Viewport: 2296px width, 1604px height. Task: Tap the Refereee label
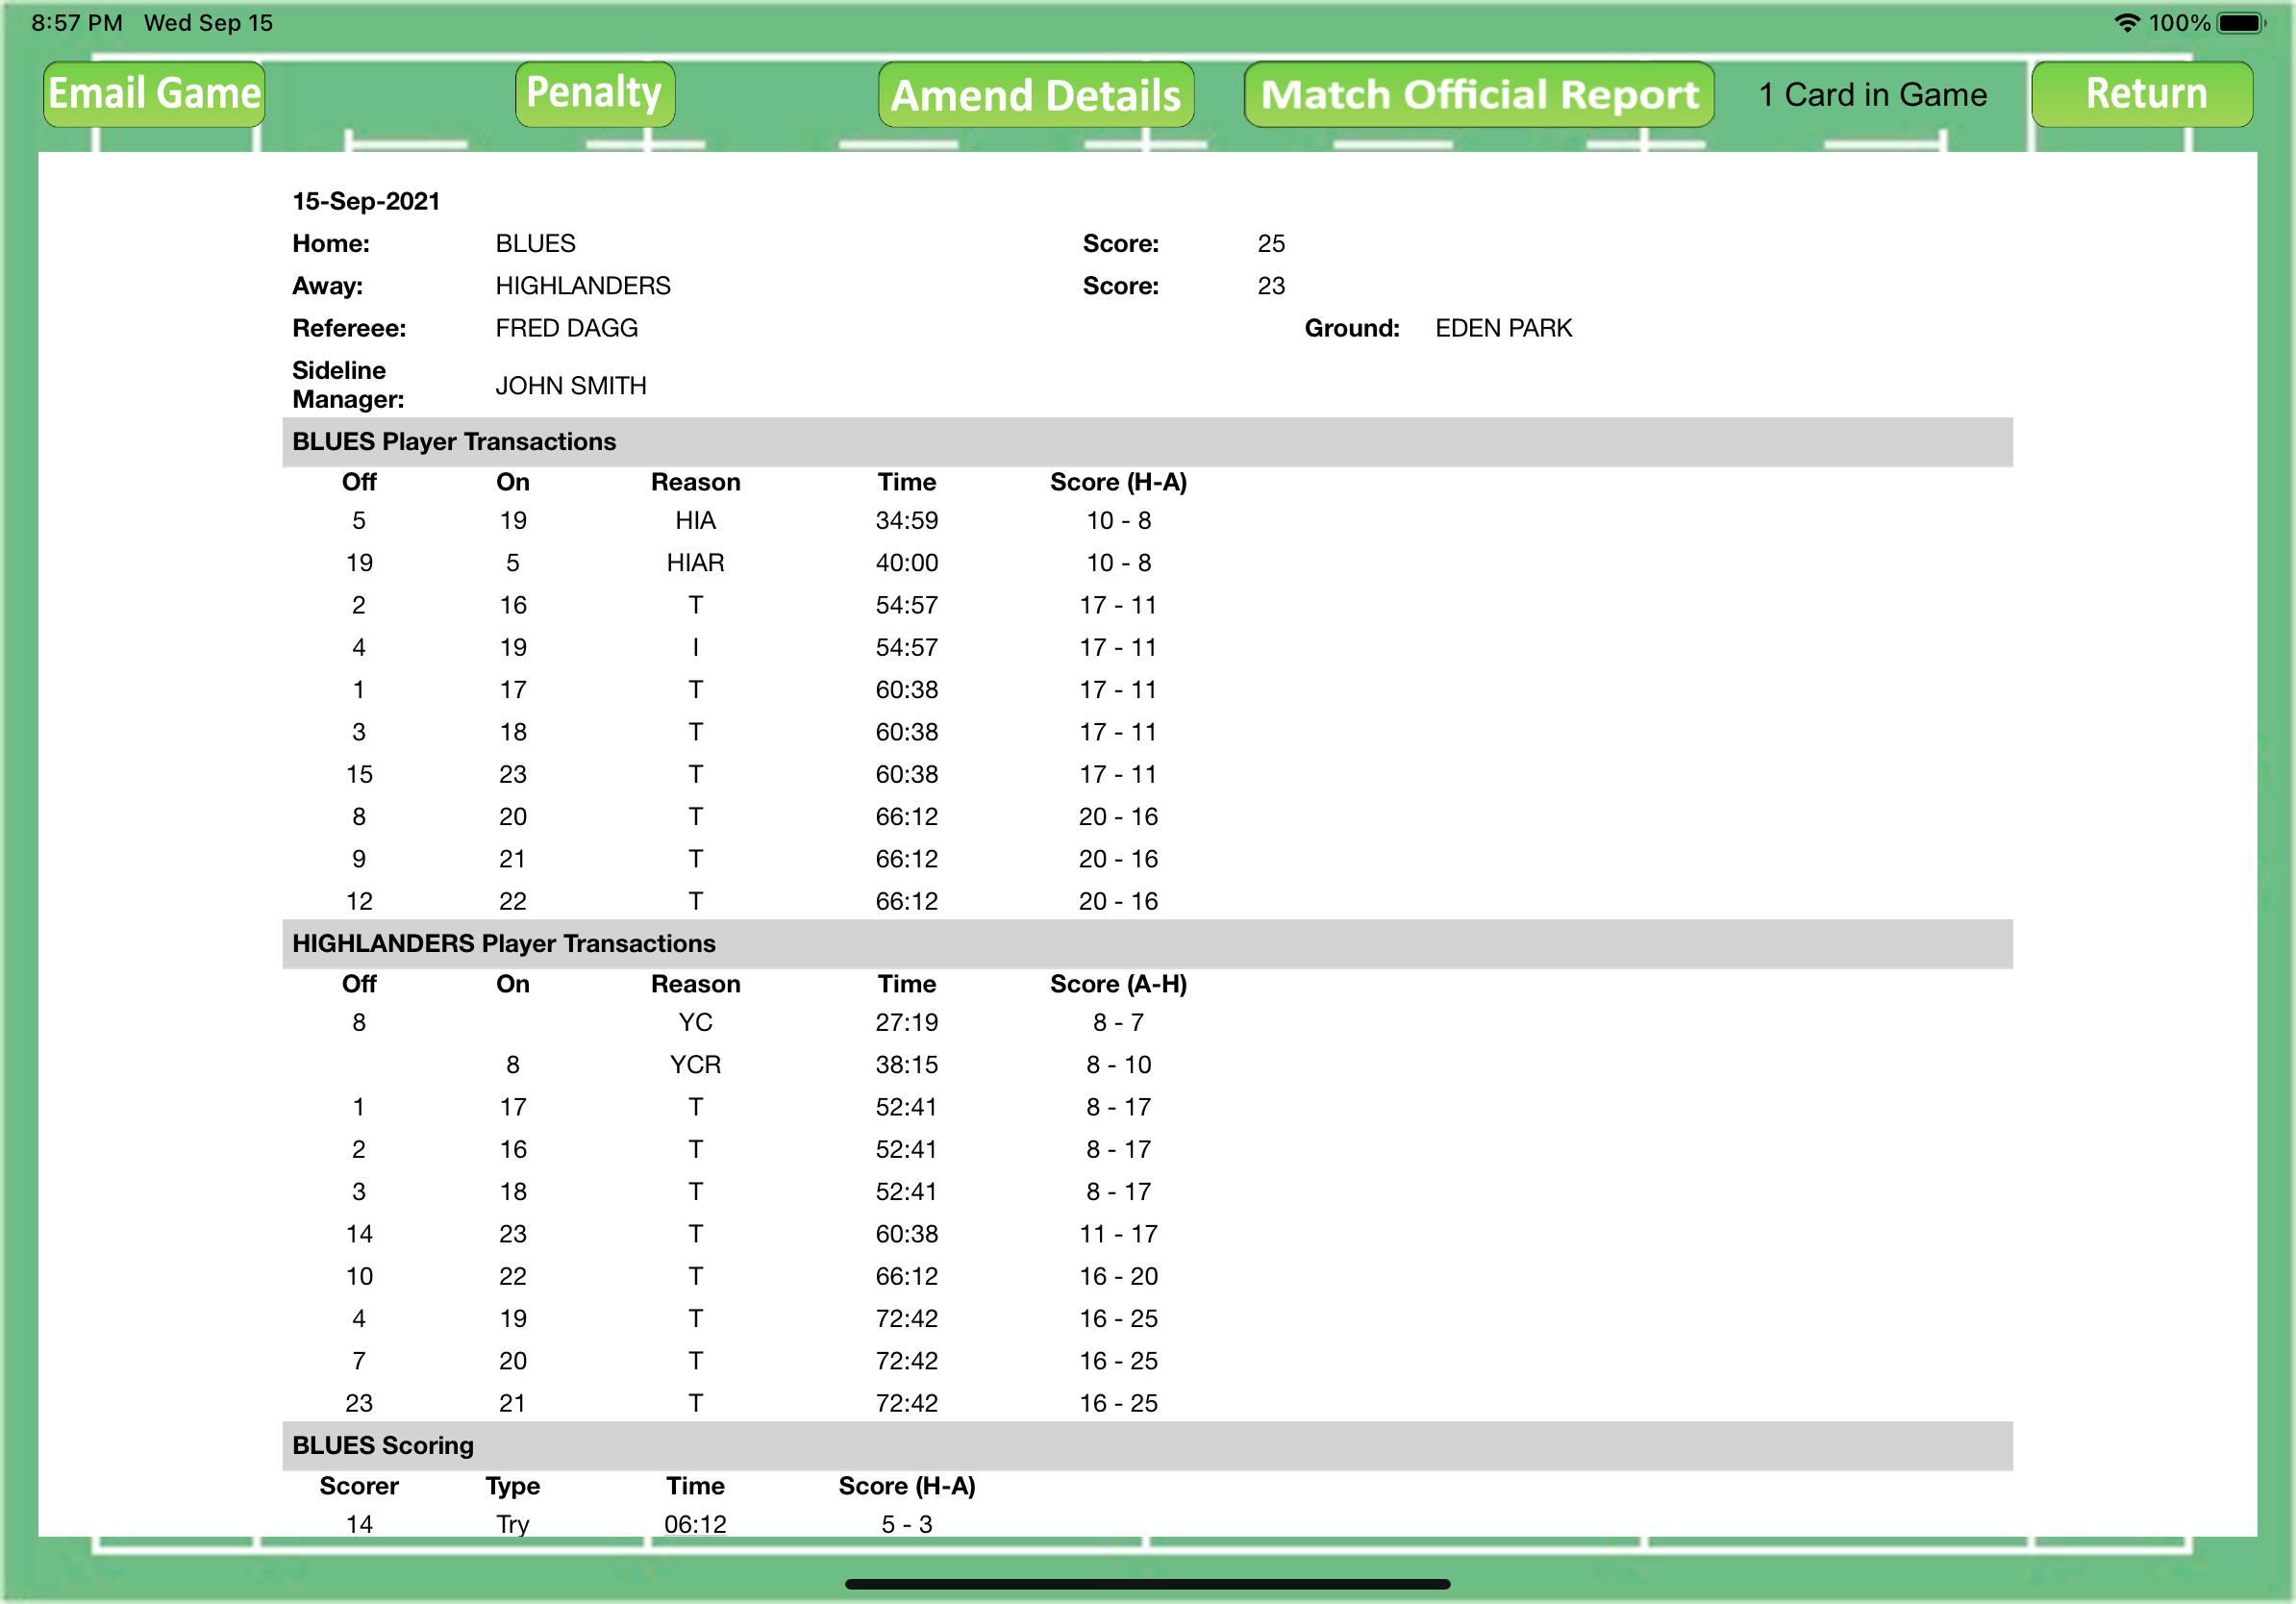[x=349, y=328]
